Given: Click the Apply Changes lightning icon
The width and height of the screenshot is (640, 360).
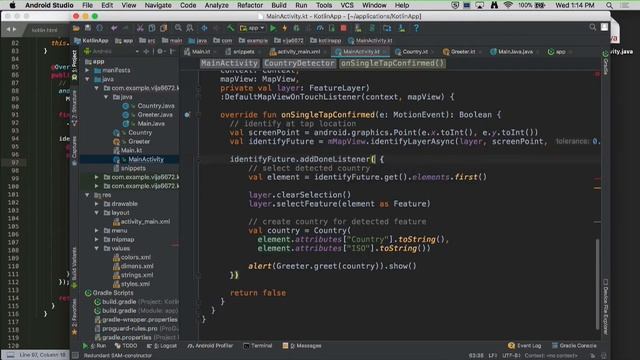Looking at the screenshot, I should point(285,28).
